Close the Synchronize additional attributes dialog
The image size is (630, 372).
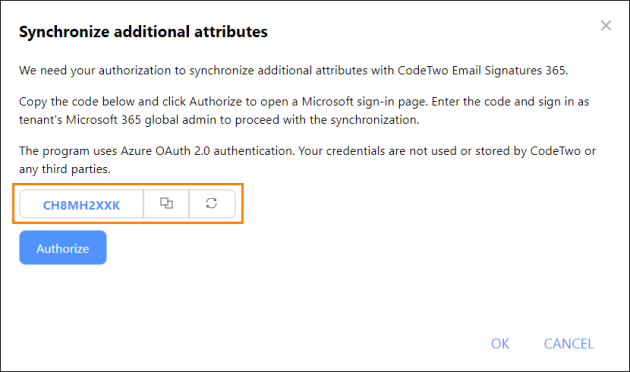(606, 26)
